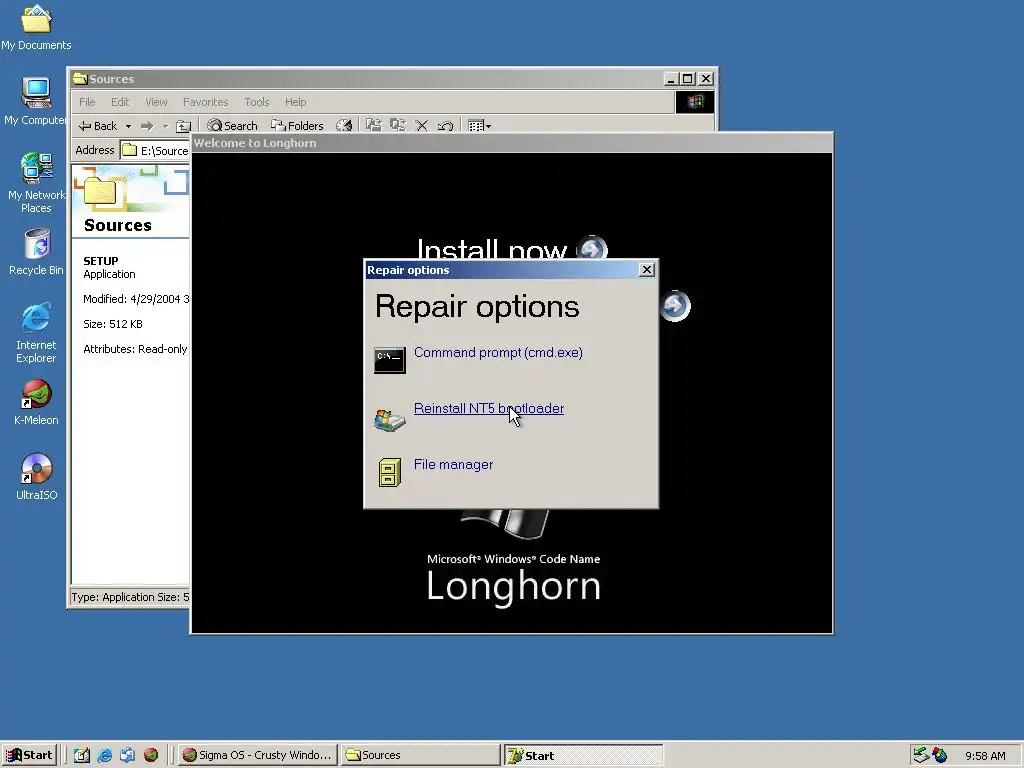Open Edit menu in Sources window

[x=120, y=102]
